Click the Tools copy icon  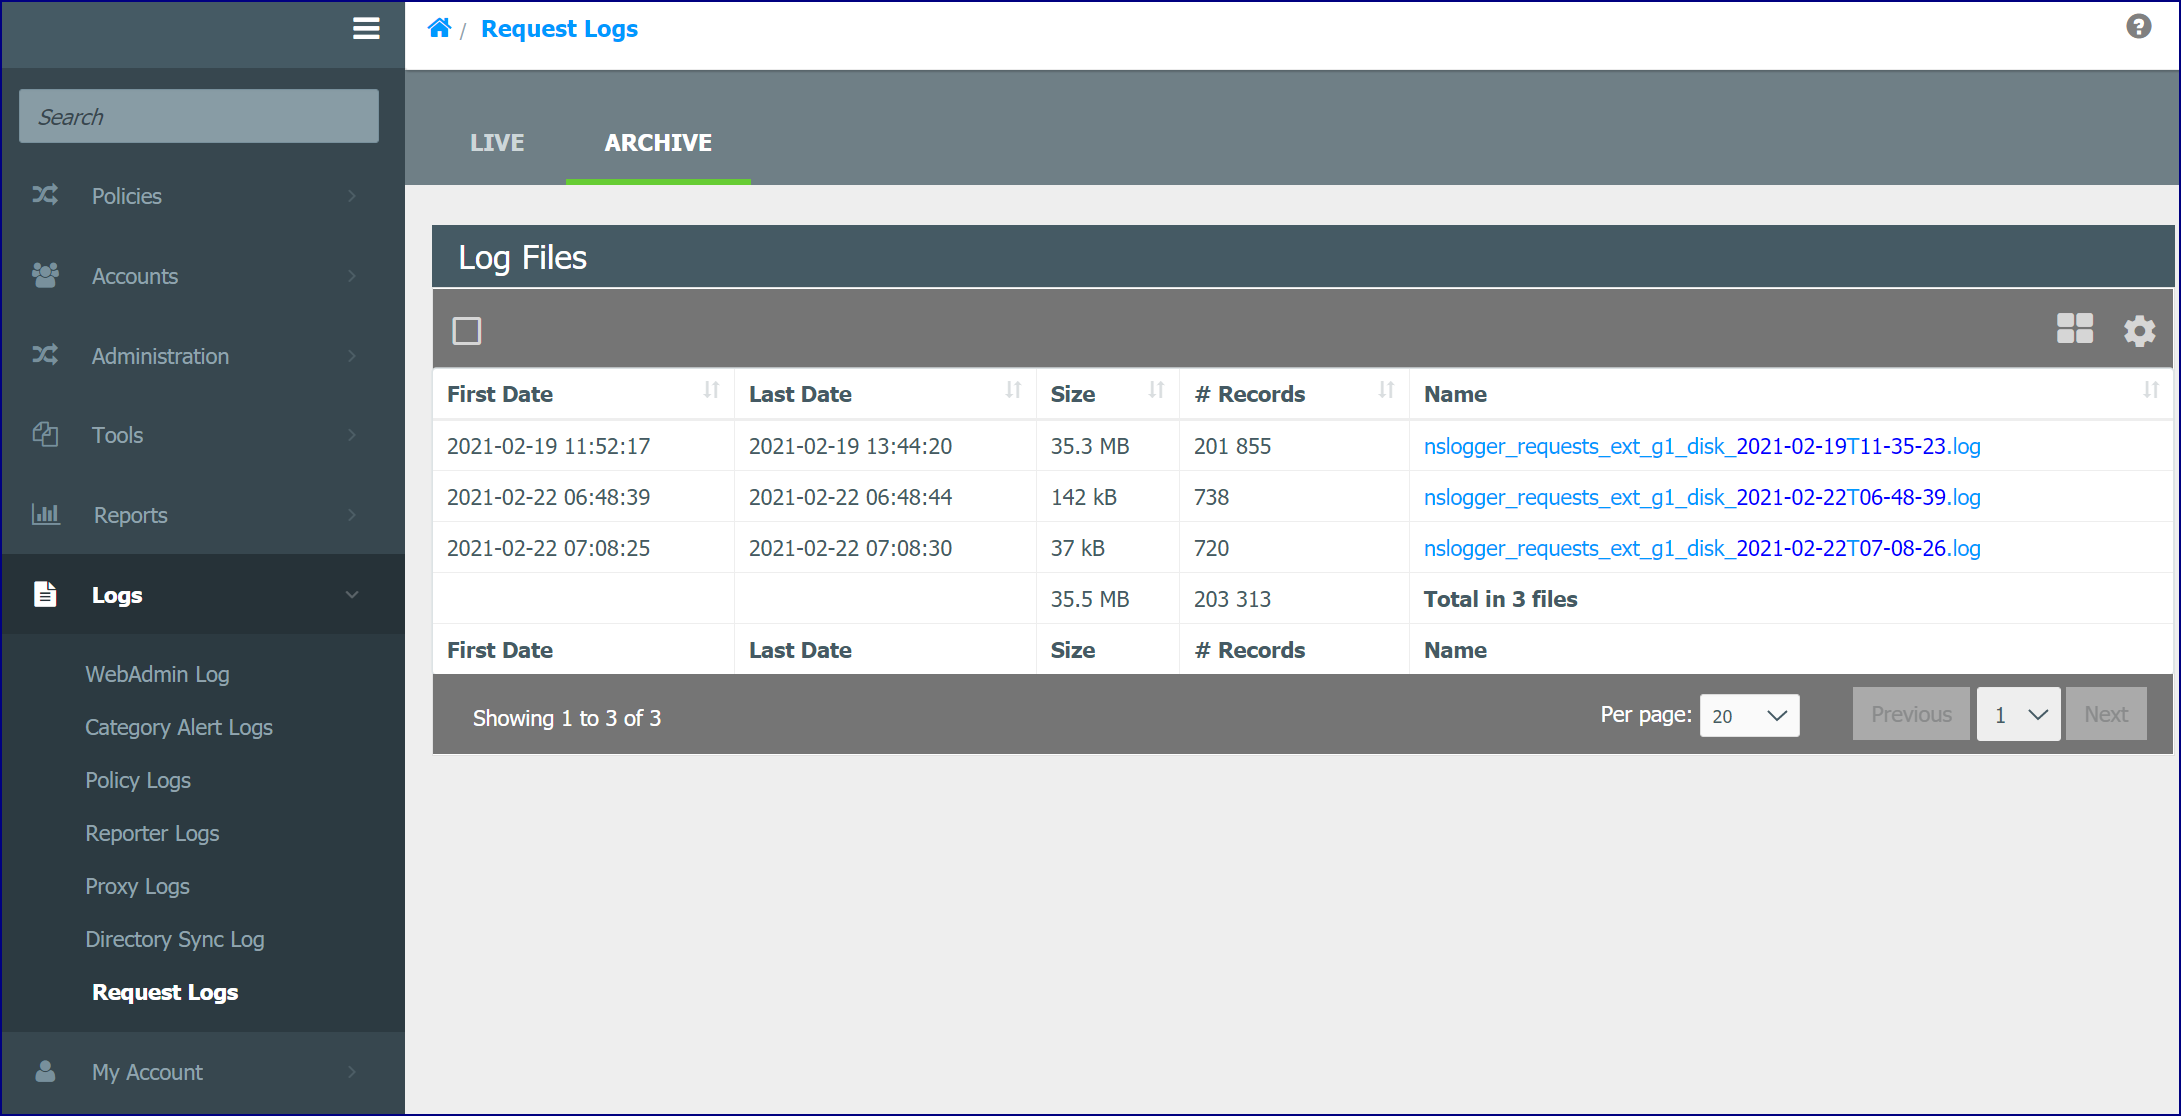45,434
